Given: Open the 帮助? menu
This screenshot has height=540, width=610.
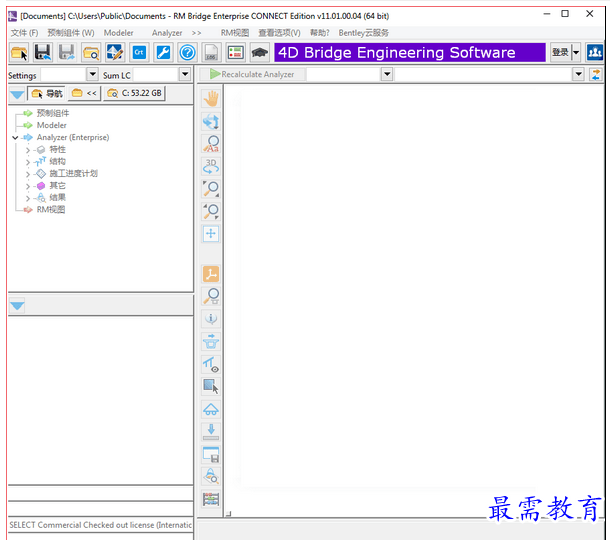Looking at the screenshot, I should (x=319, y=33).
